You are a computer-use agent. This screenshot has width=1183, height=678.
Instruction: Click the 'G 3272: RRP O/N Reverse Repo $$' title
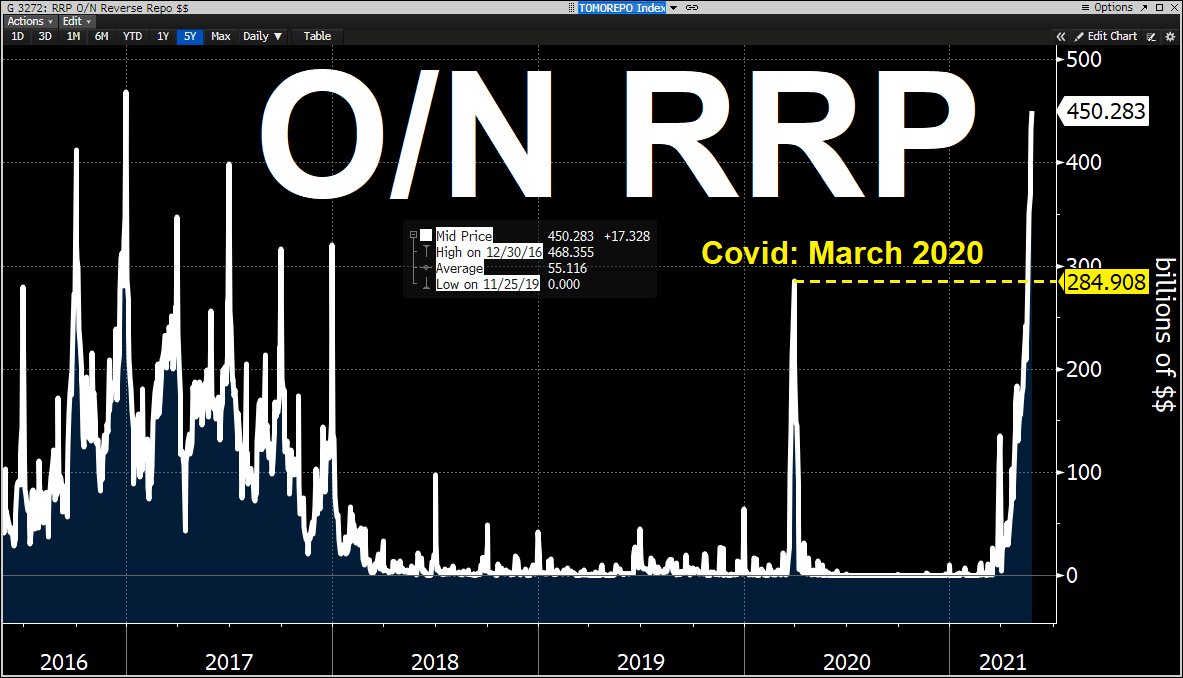point(97,8)
